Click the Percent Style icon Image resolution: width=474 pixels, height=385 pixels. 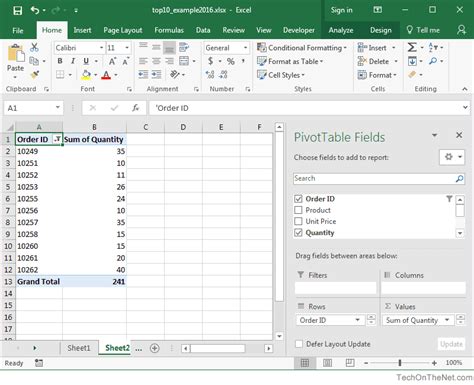coord(230,61)
